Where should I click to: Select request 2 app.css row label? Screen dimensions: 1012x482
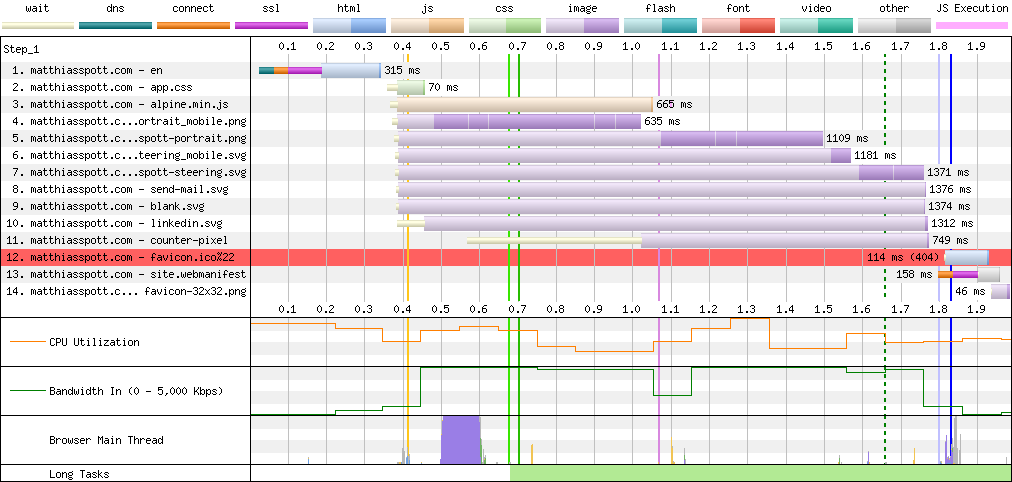(102, 88)
